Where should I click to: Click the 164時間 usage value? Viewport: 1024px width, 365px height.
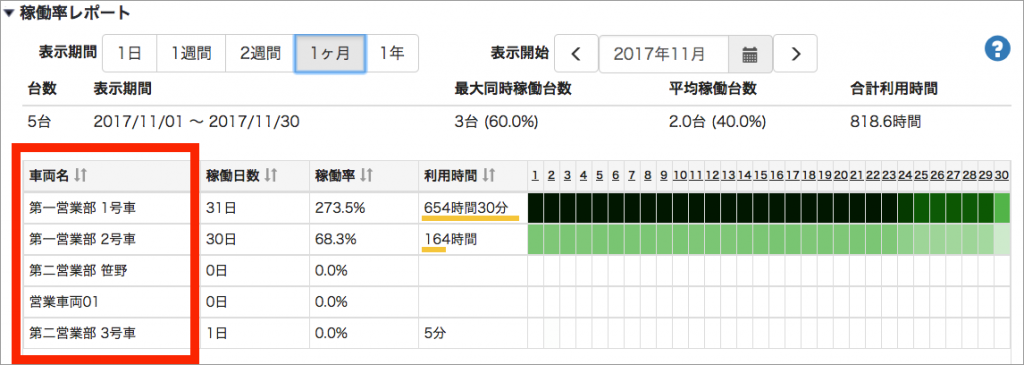point(451,239)
